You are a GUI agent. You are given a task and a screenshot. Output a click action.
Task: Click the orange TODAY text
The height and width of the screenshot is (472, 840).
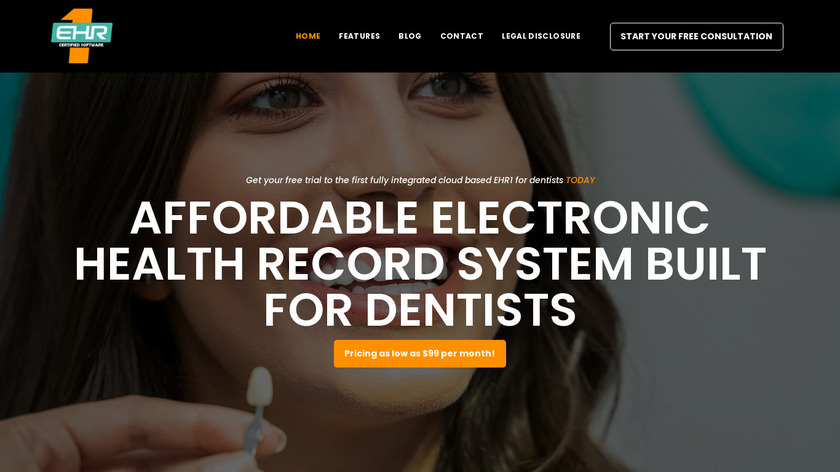point(580,181)
